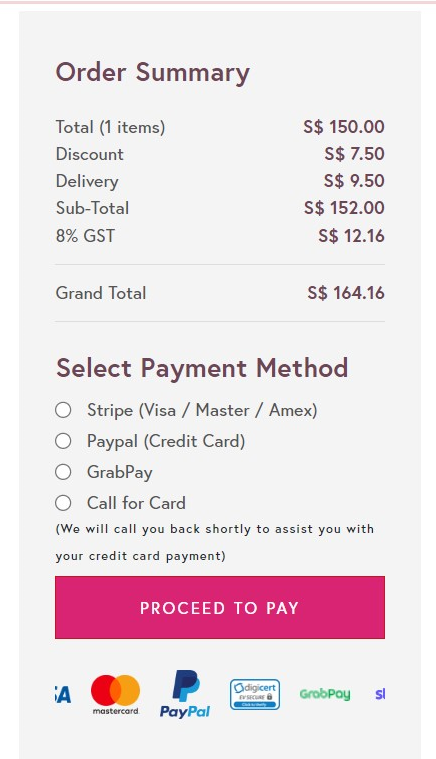The height and width of the screenshot is (759, 436).
Task: Click the GrabPay logo
Action: 325,694
